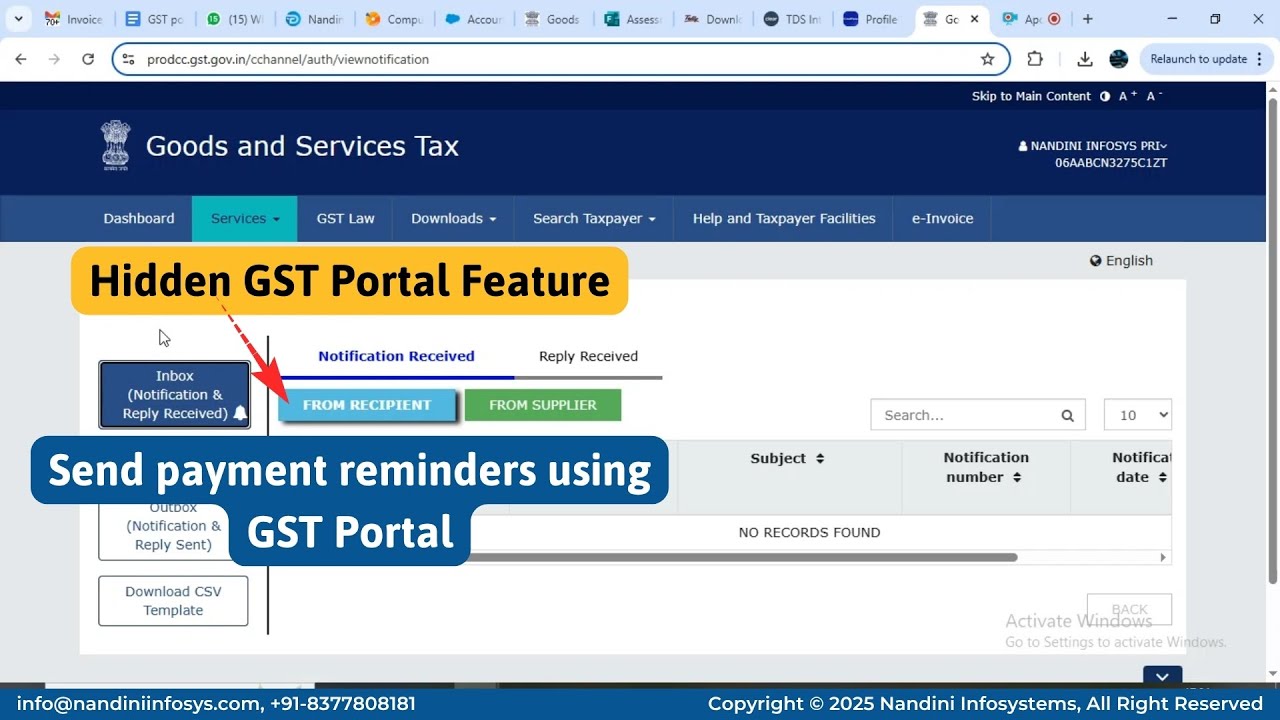Click the dark chevron-down button at bottom

pyautogui.click(x=1162, y=676)
